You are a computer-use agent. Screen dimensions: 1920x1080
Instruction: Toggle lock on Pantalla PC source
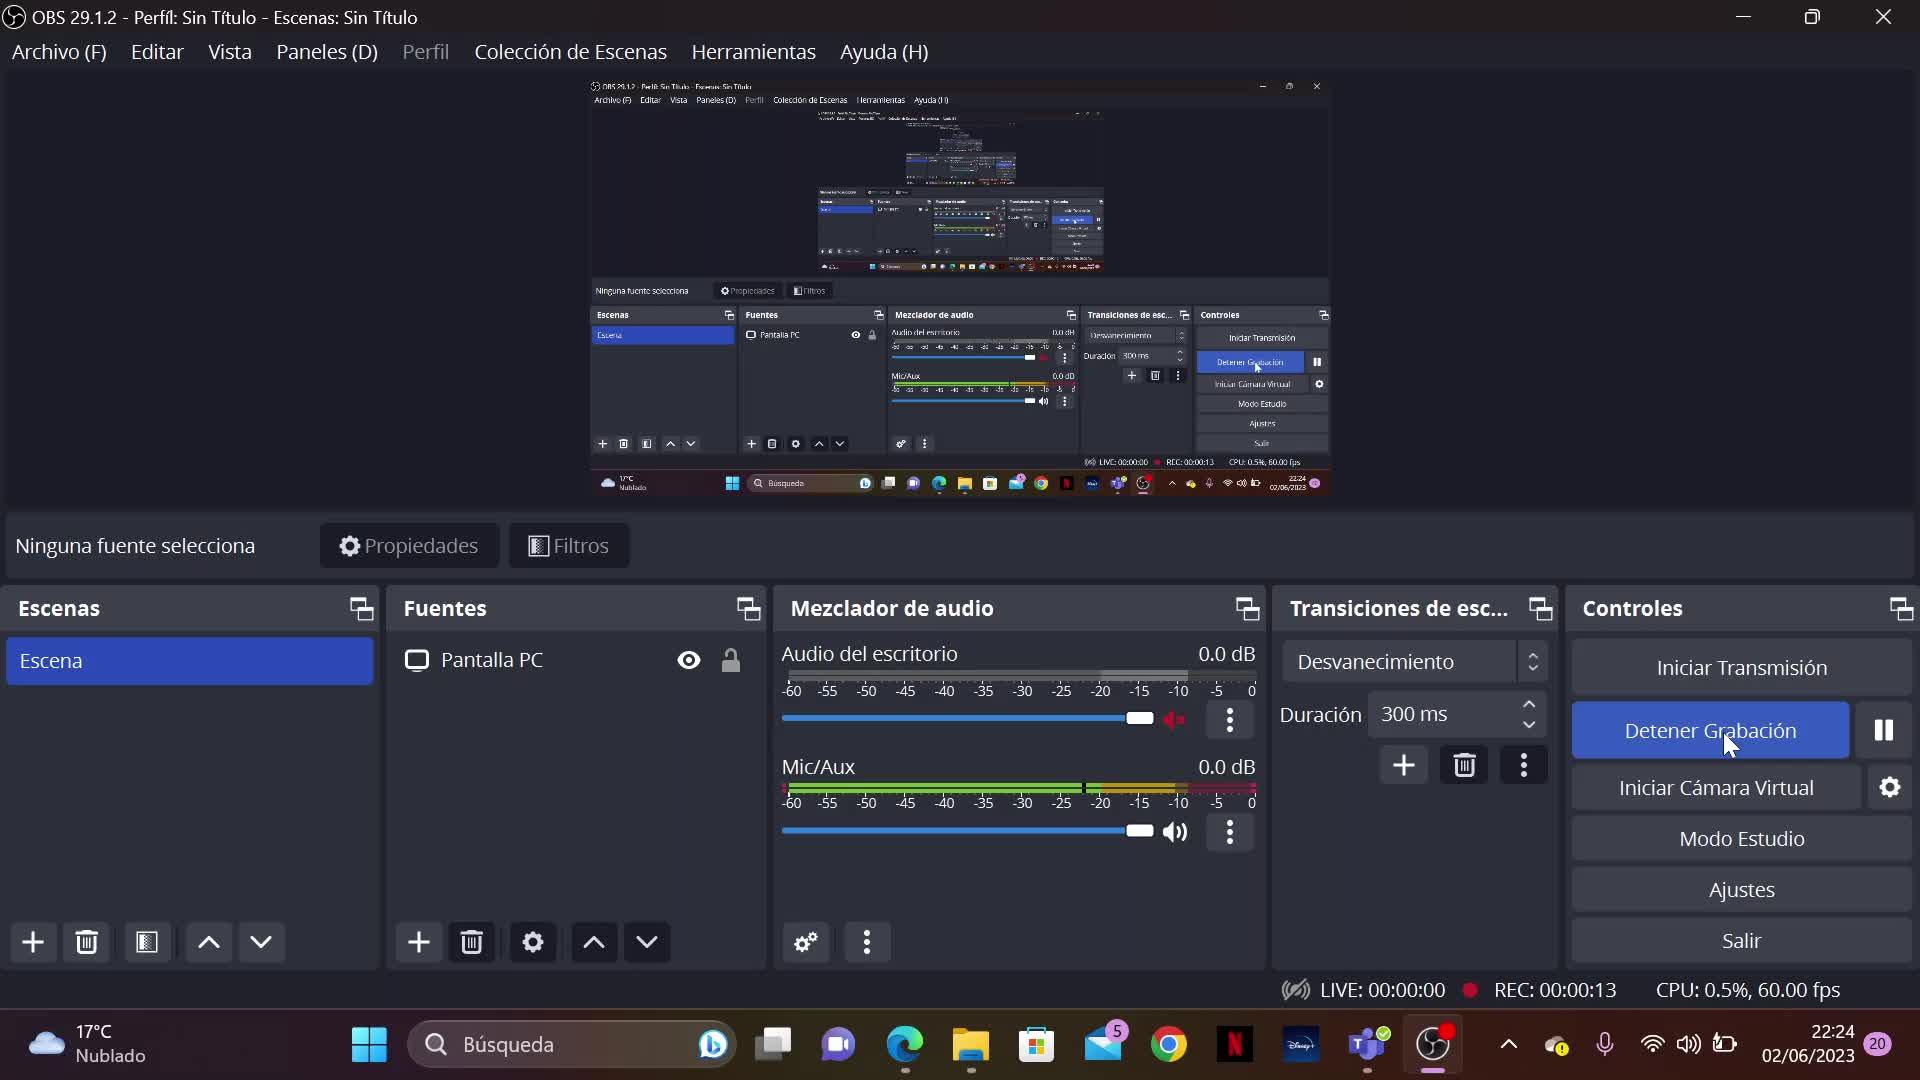coord(731,660)
